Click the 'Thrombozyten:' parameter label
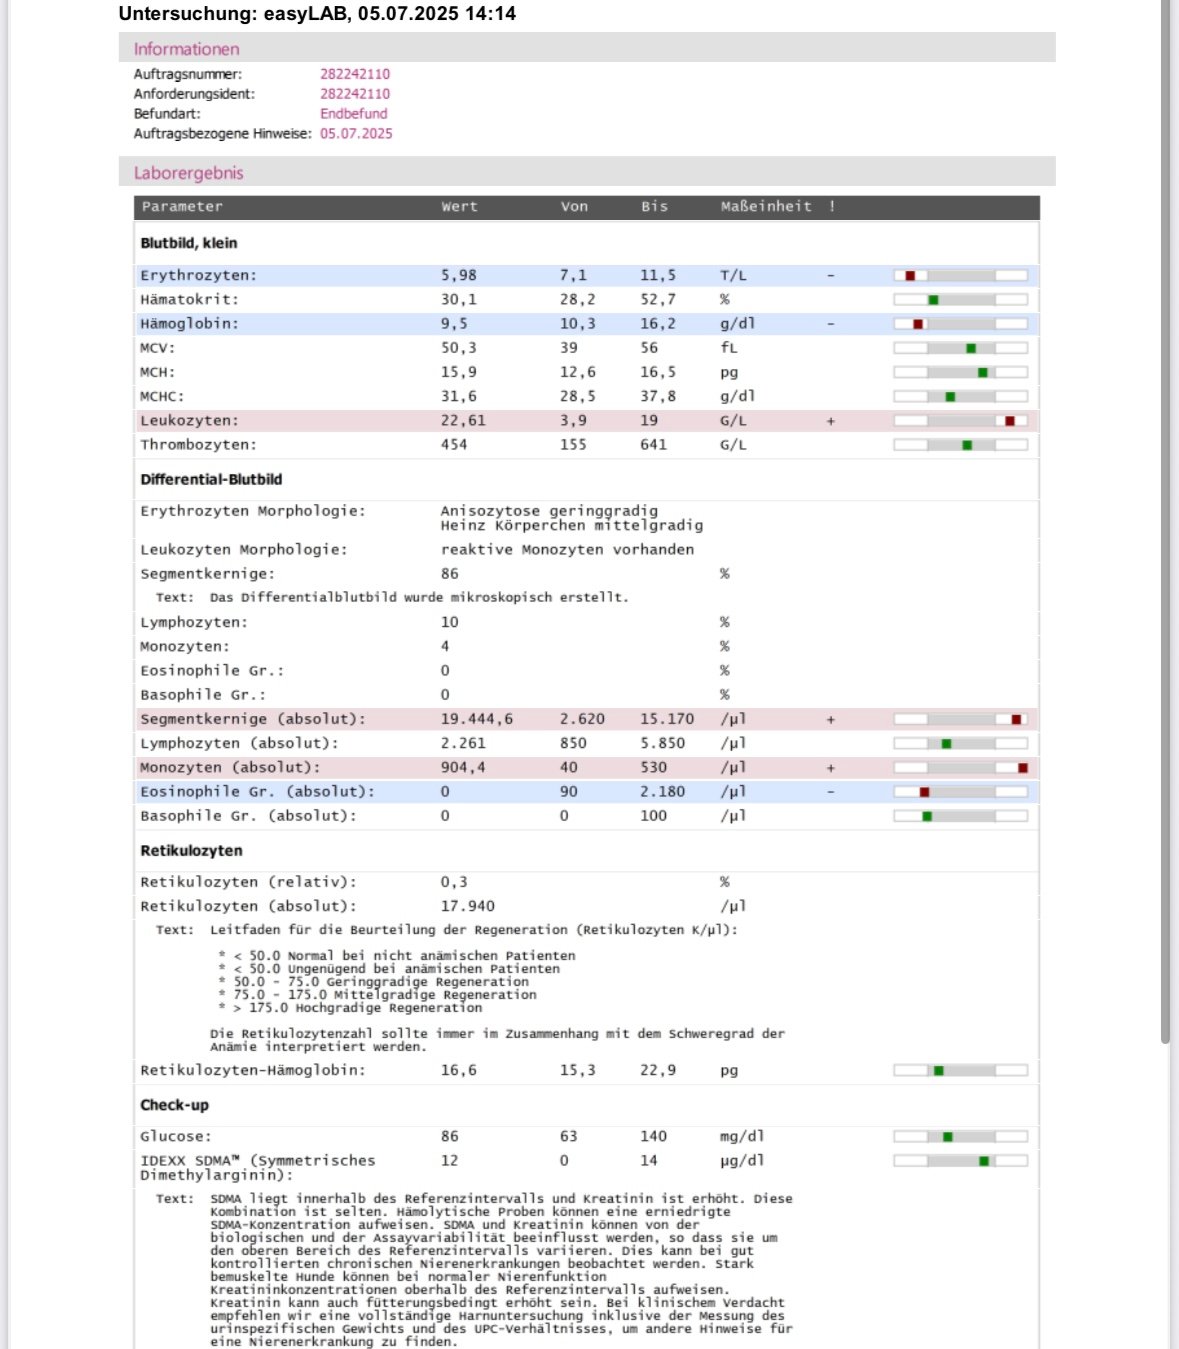Image resolution: width=1179 pixels, height=1349 pixels. pos(199,445)
